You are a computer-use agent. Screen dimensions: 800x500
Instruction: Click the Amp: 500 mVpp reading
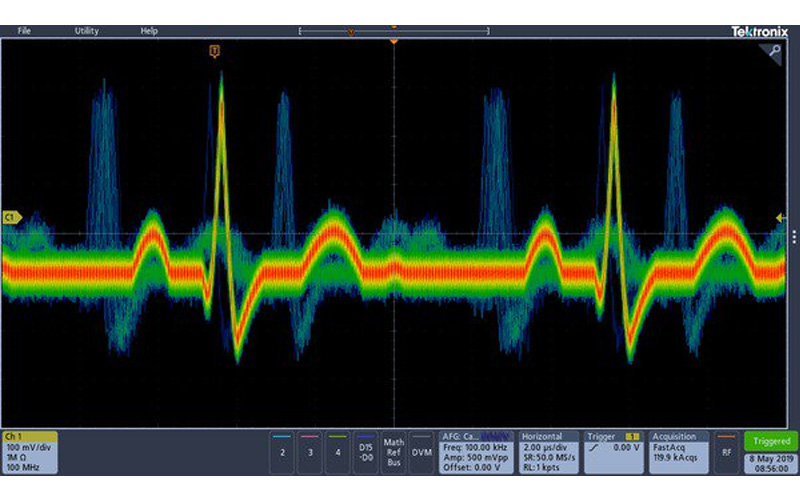[x=474, y=457]
